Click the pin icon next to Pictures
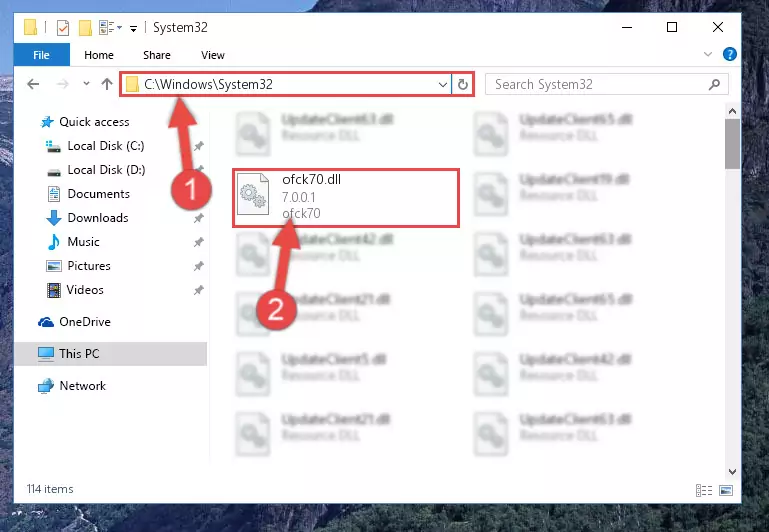769x532 pixels. [199, 266]
